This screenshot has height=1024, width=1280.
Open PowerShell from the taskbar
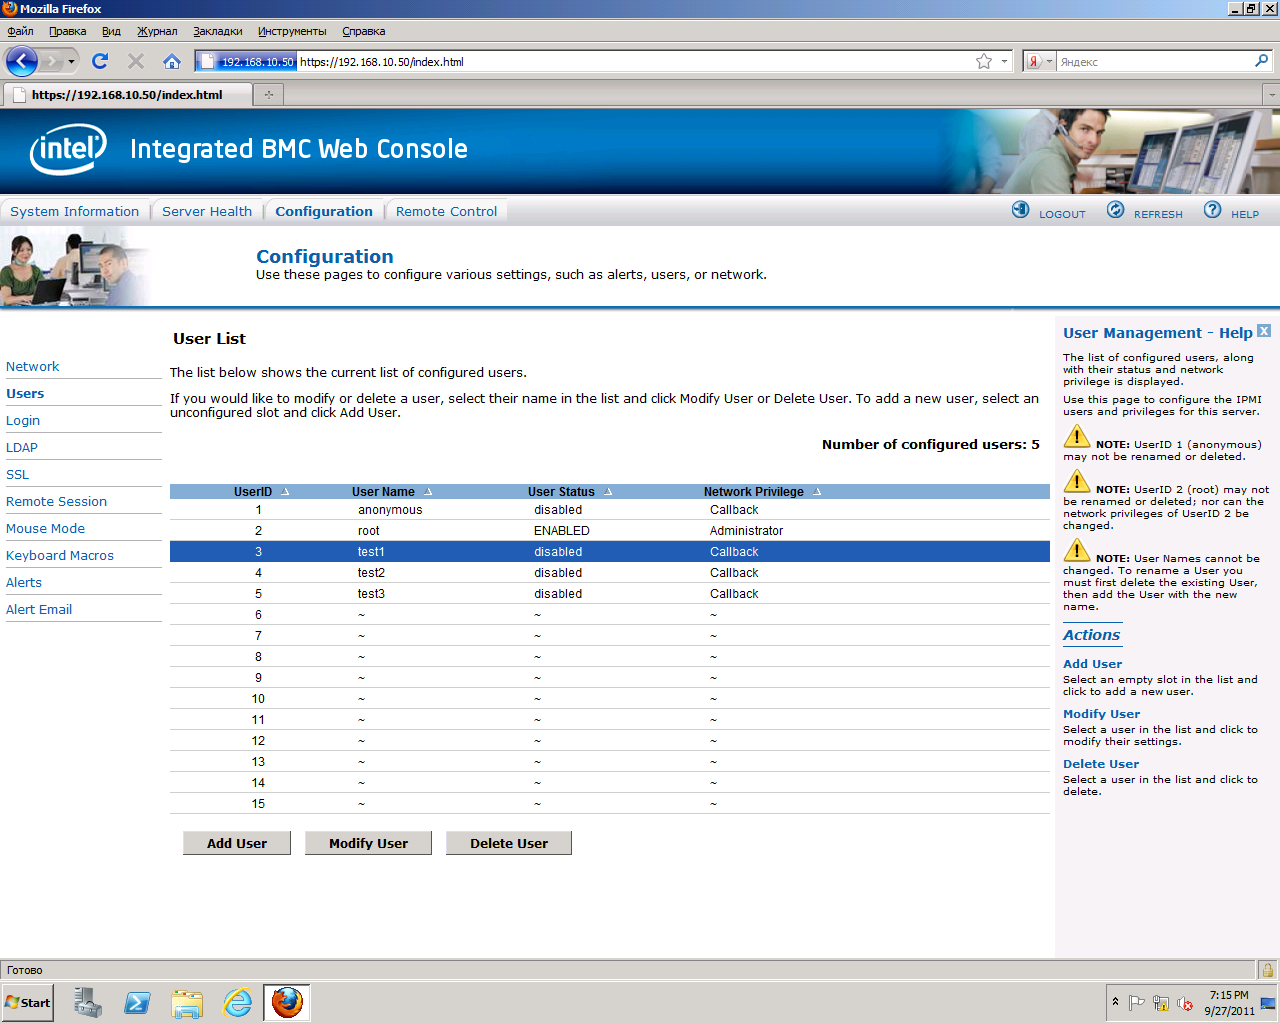[x=137, y=1002]
